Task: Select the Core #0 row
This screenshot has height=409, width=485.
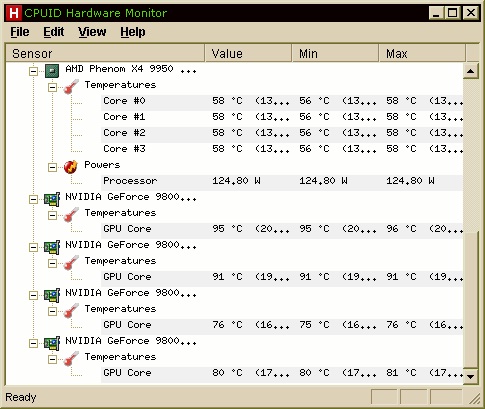Action: click(x=282, y=102)
